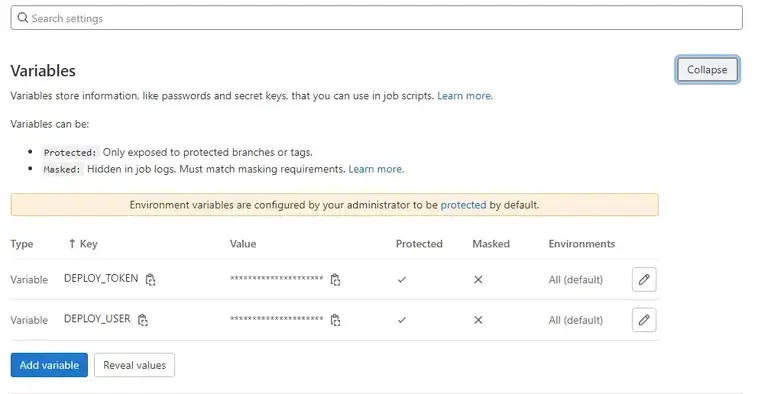Select the DEPLOY_TOKEN key text
This screenshot has width=768, height=394.
[x=101, y=278]
